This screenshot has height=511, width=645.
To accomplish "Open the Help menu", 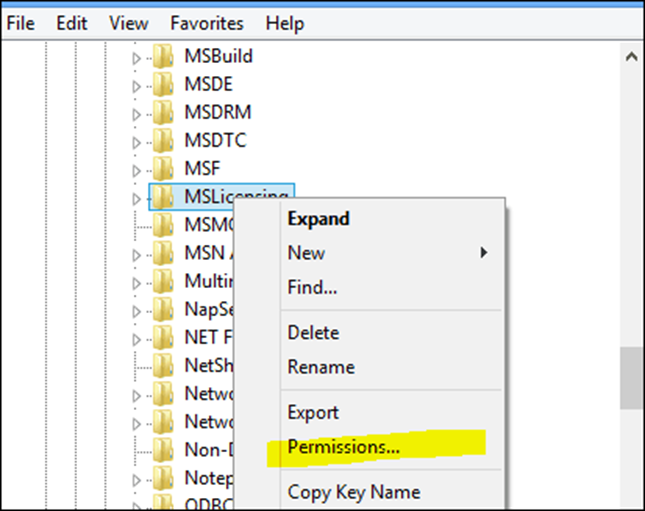I will (285, 23).
